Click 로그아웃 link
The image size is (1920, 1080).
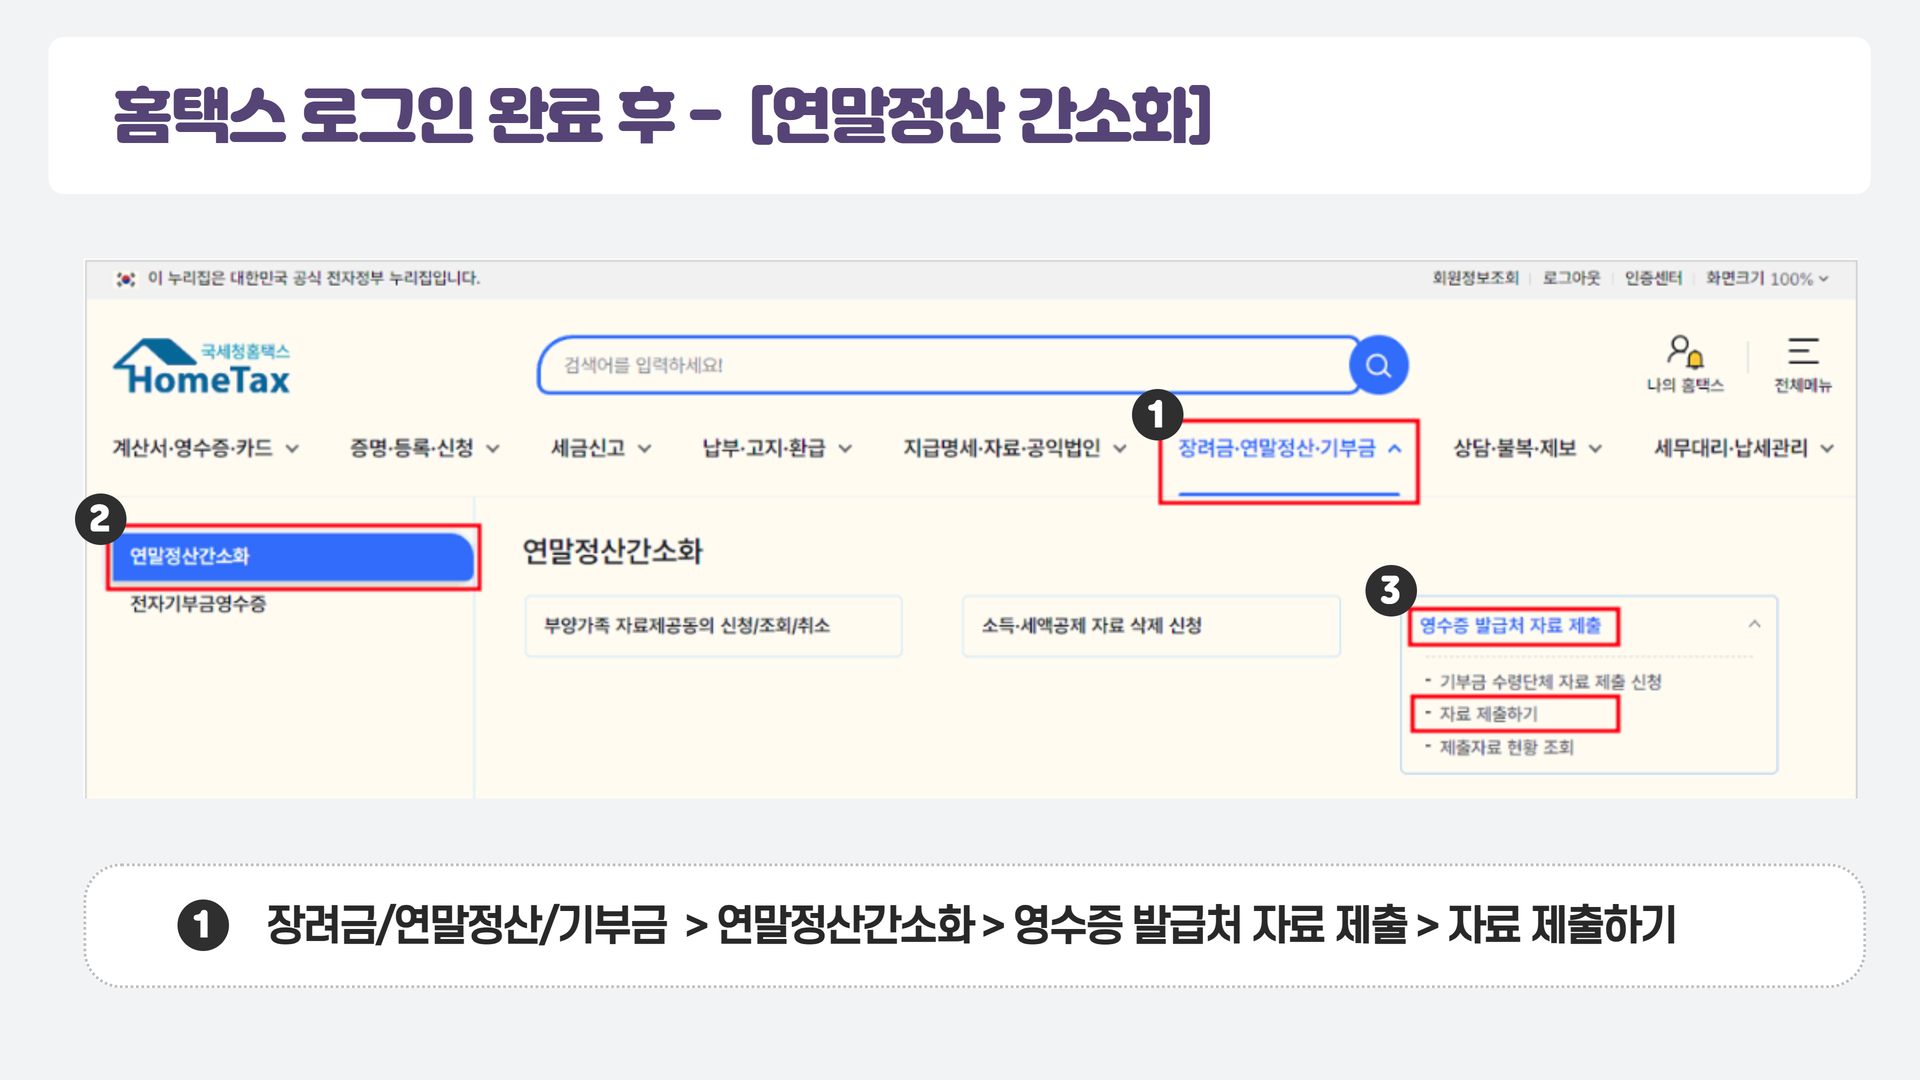(x=1571, y=279)
